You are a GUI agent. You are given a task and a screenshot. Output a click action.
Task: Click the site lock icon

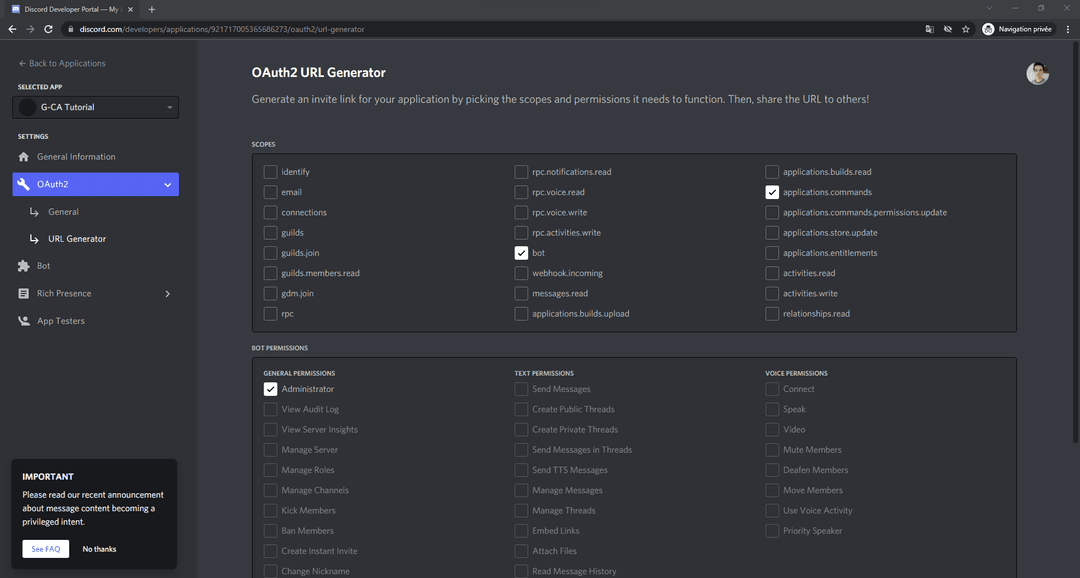coord(70,29)
